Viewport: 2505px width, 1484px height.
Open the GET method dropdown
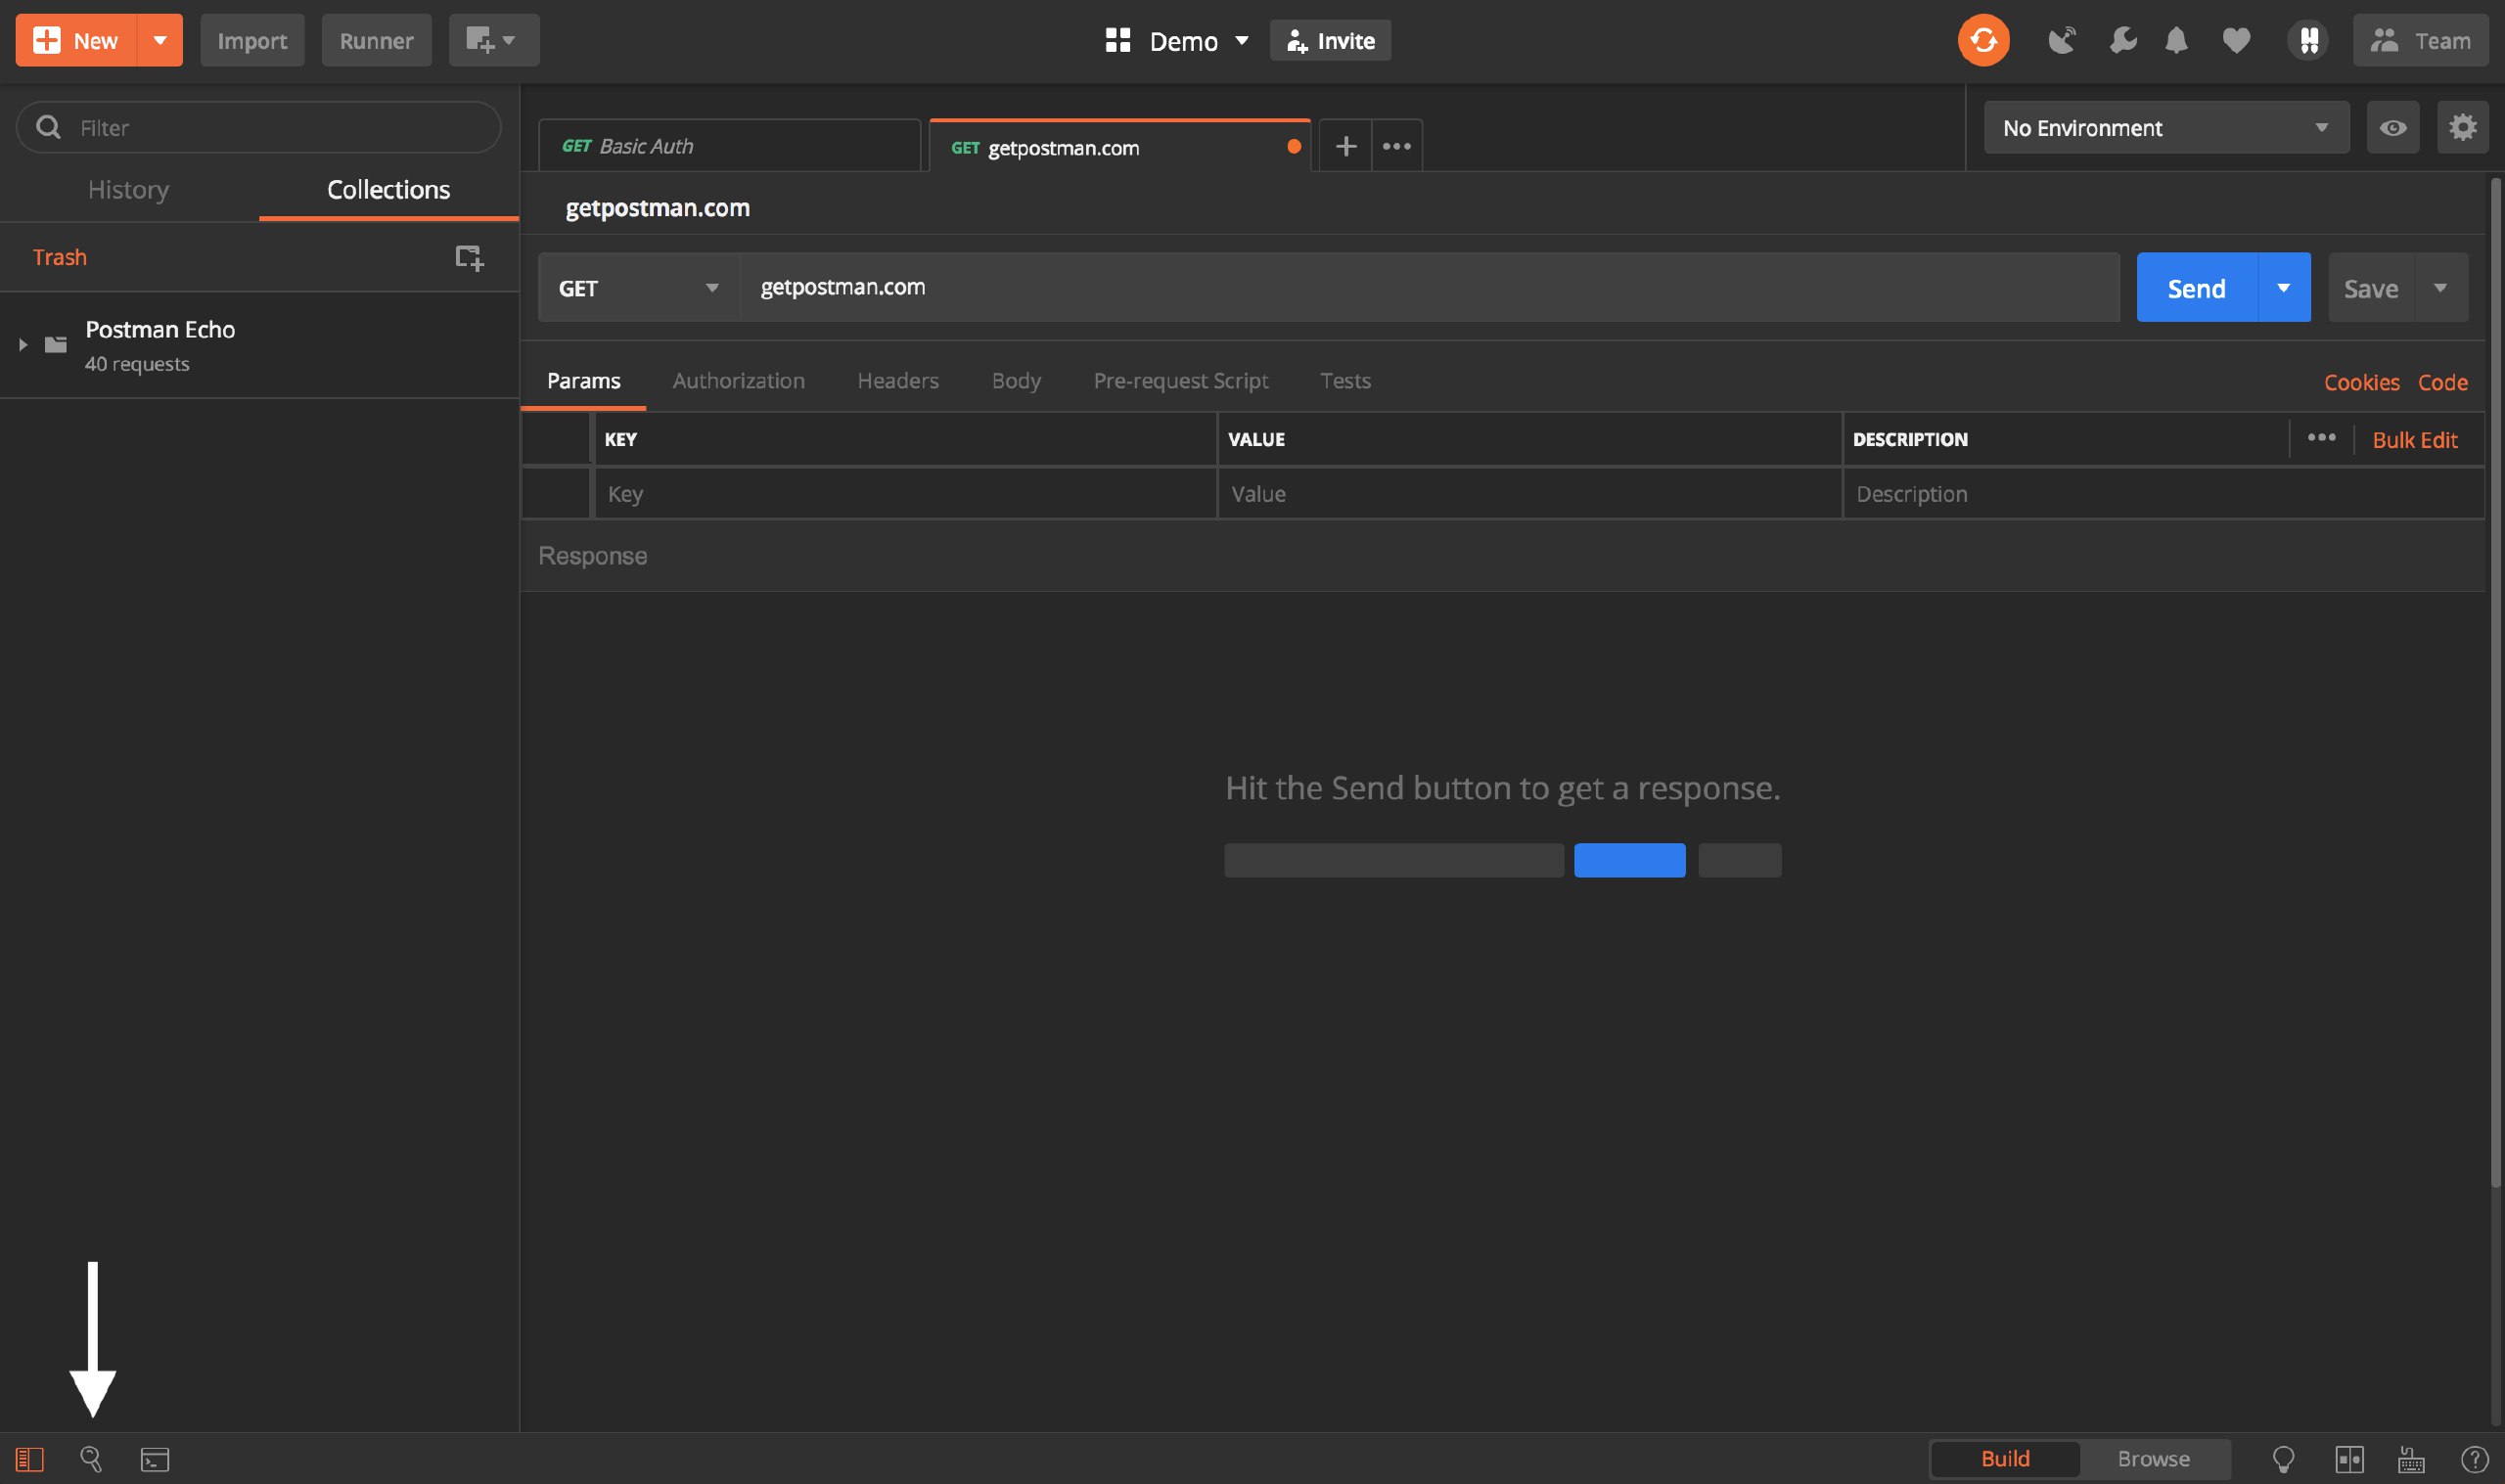(x=639, y=288)
